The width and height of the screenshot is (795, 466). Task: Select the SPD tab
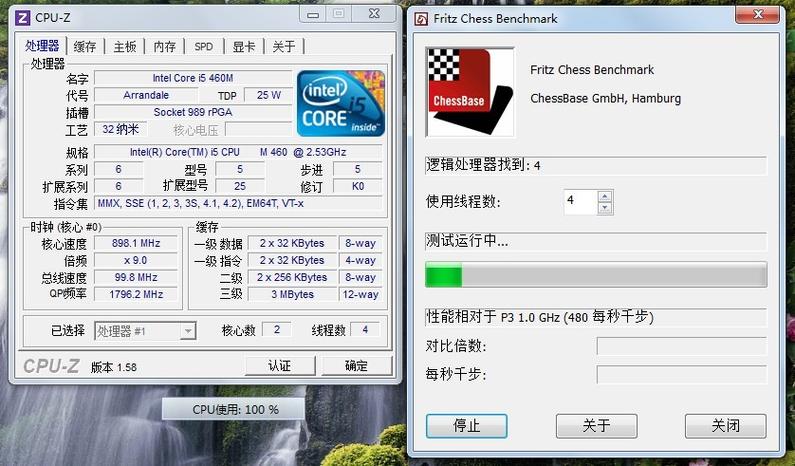click(204, 47)
